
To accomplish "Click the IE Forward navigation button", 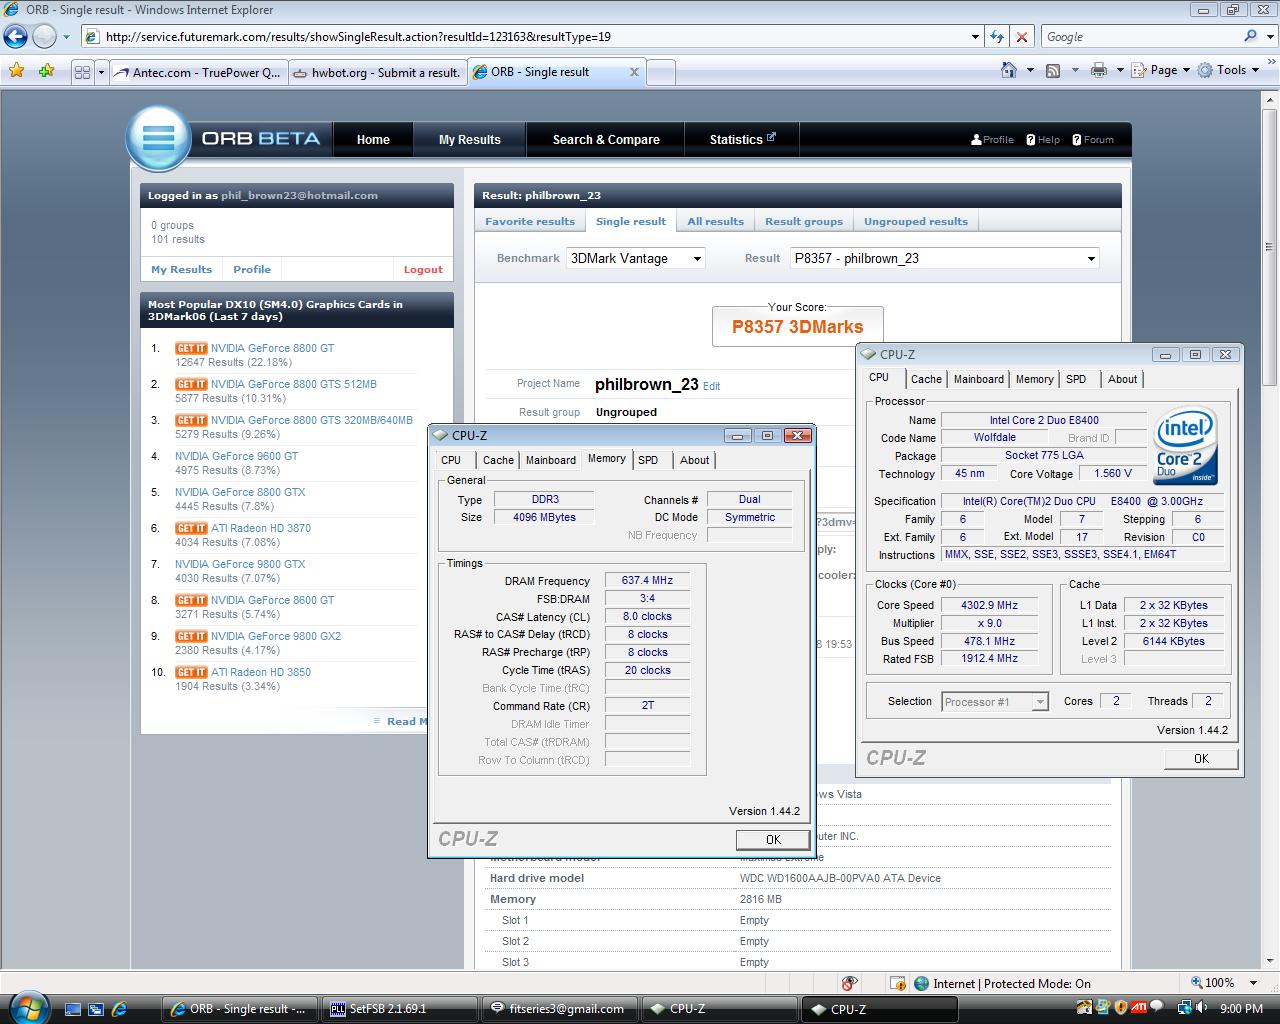I will (44, 37).
